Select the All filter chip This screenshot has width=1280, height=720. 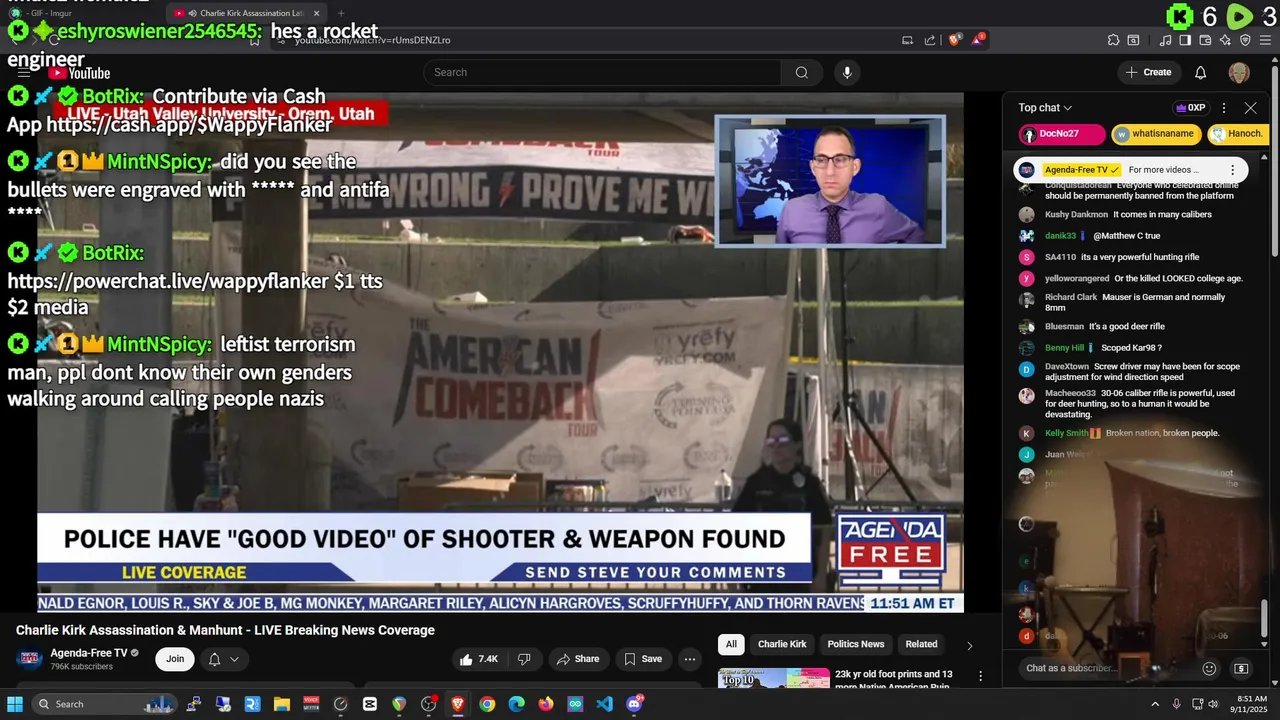[731, 644]
